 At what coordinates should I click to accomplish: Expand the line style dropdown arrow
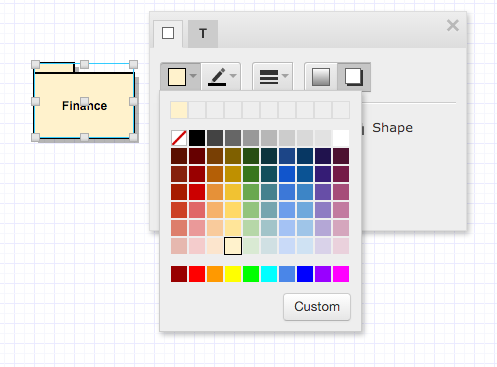(x=285, y=76)
